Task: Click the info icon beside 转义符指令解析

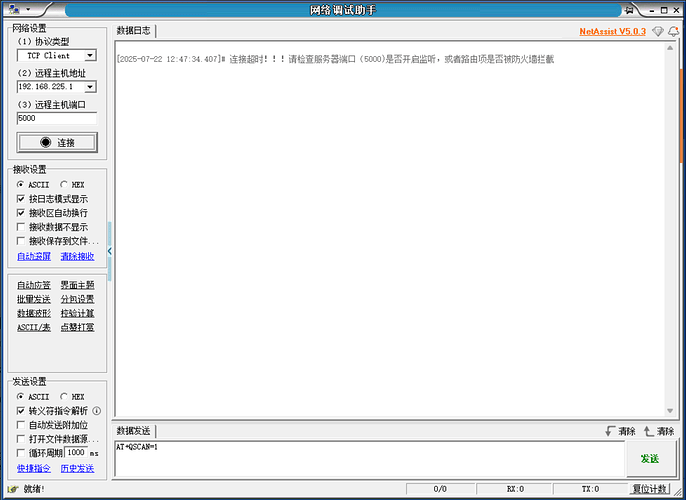Action: (97, 411)
